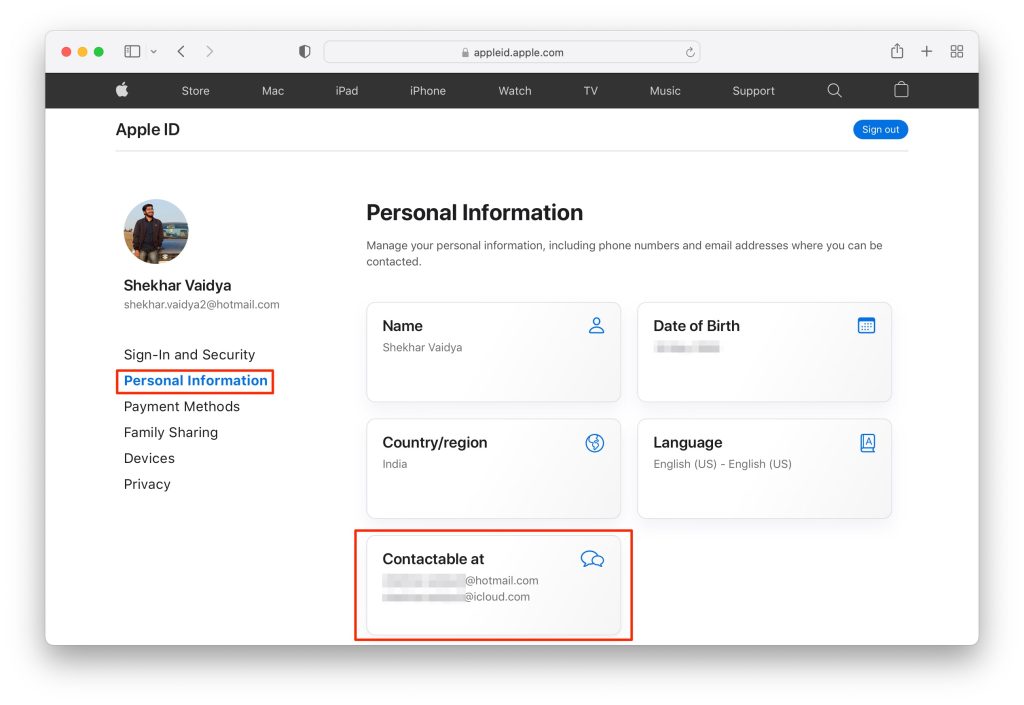Screen dimensions: 1024x705
Task: Click the green fullscreen window button
Action: point(99,52)
